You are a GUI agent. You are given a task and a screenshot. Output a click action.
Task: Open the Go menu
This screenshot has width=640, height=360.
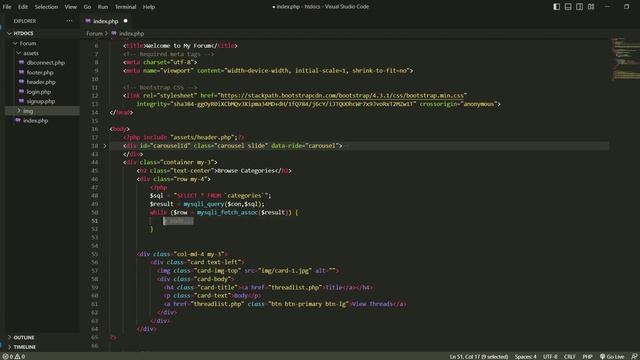pos(87,7)
